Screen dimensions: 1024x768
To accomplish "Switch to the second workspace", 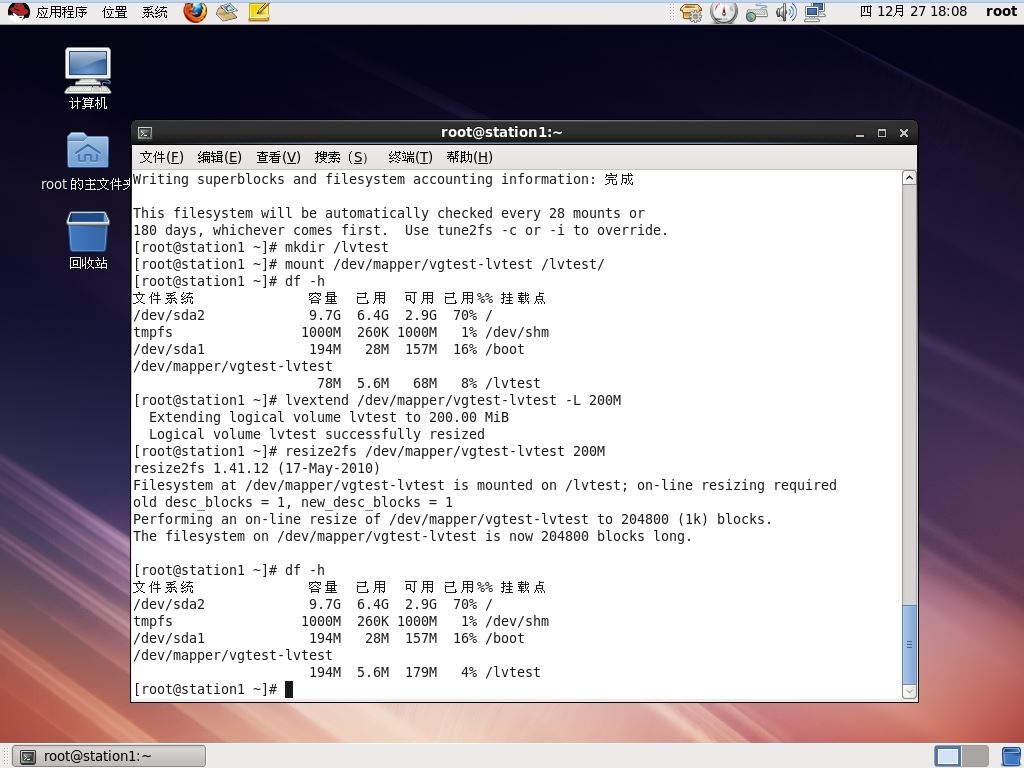I will [975, 756].
